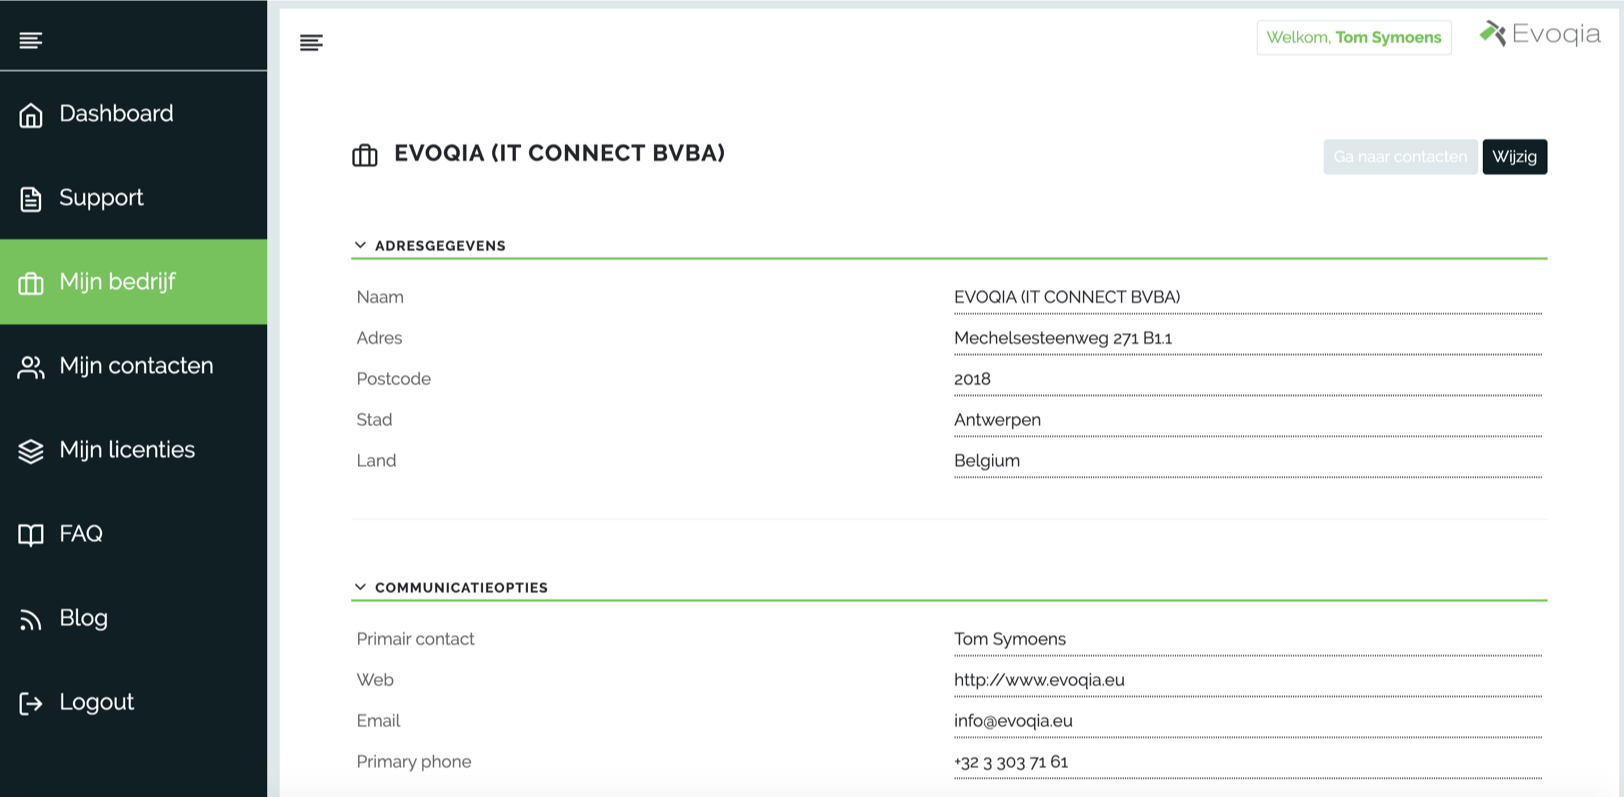1624x797 pixels.
Task: Click the main content hamburger icon
Action: point(311,42)
